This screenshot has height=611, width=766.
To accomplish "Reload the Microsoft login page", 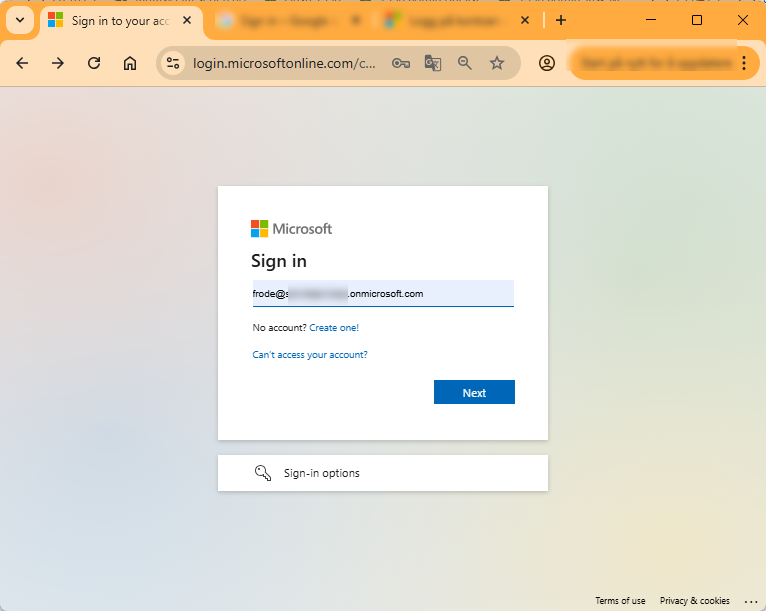I will [94, 63].
